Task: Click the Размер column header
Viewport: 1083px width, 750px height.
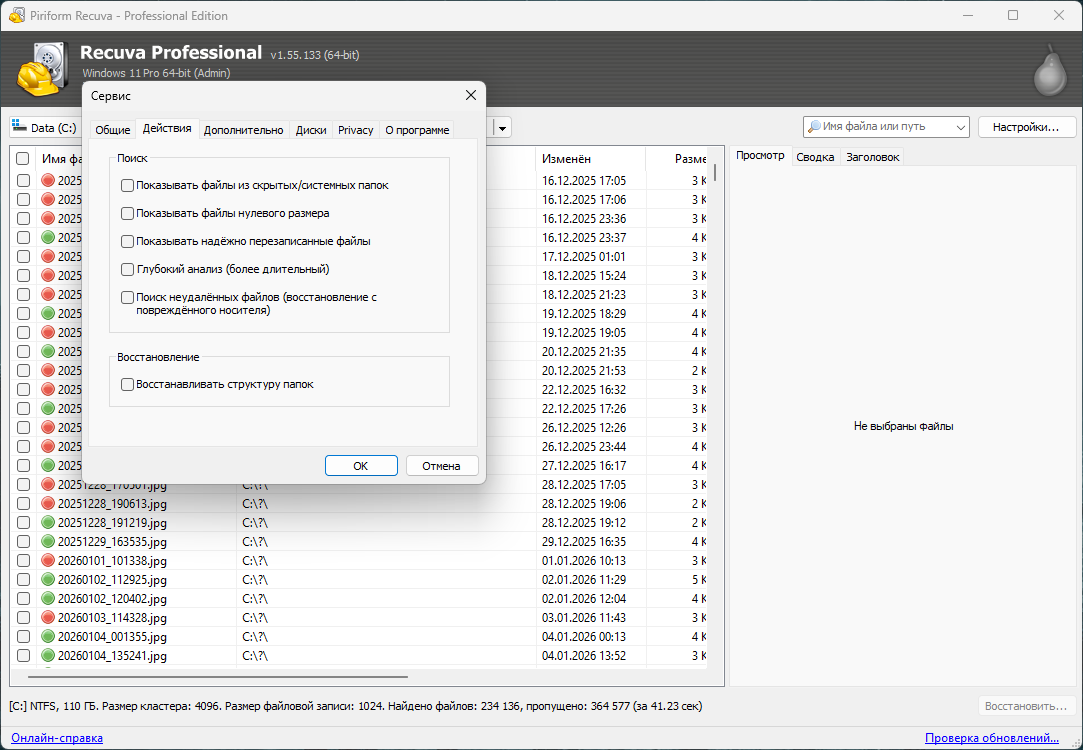Action: coord(677,159)
